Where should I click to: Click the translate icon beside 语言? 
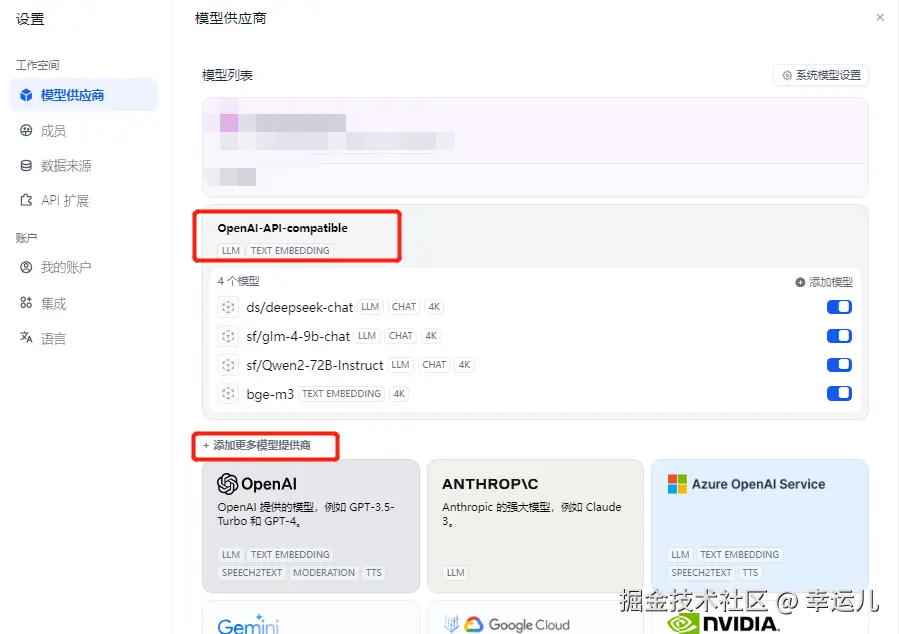[26, 338]
